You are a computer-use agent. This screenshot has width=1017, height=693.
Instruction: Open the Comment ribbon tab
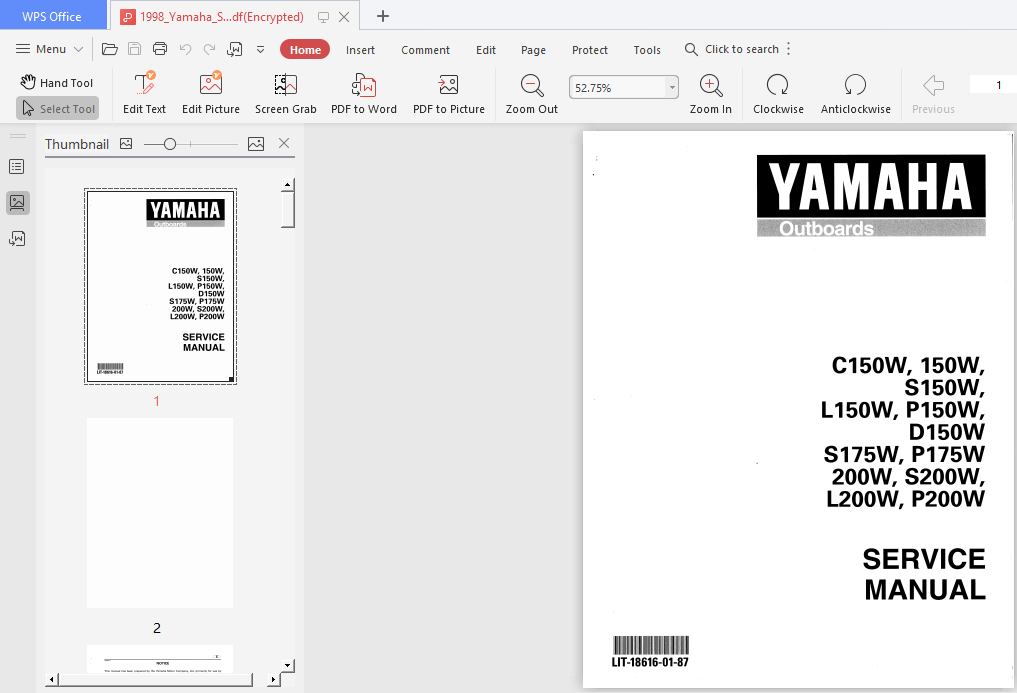click(425, 50)
